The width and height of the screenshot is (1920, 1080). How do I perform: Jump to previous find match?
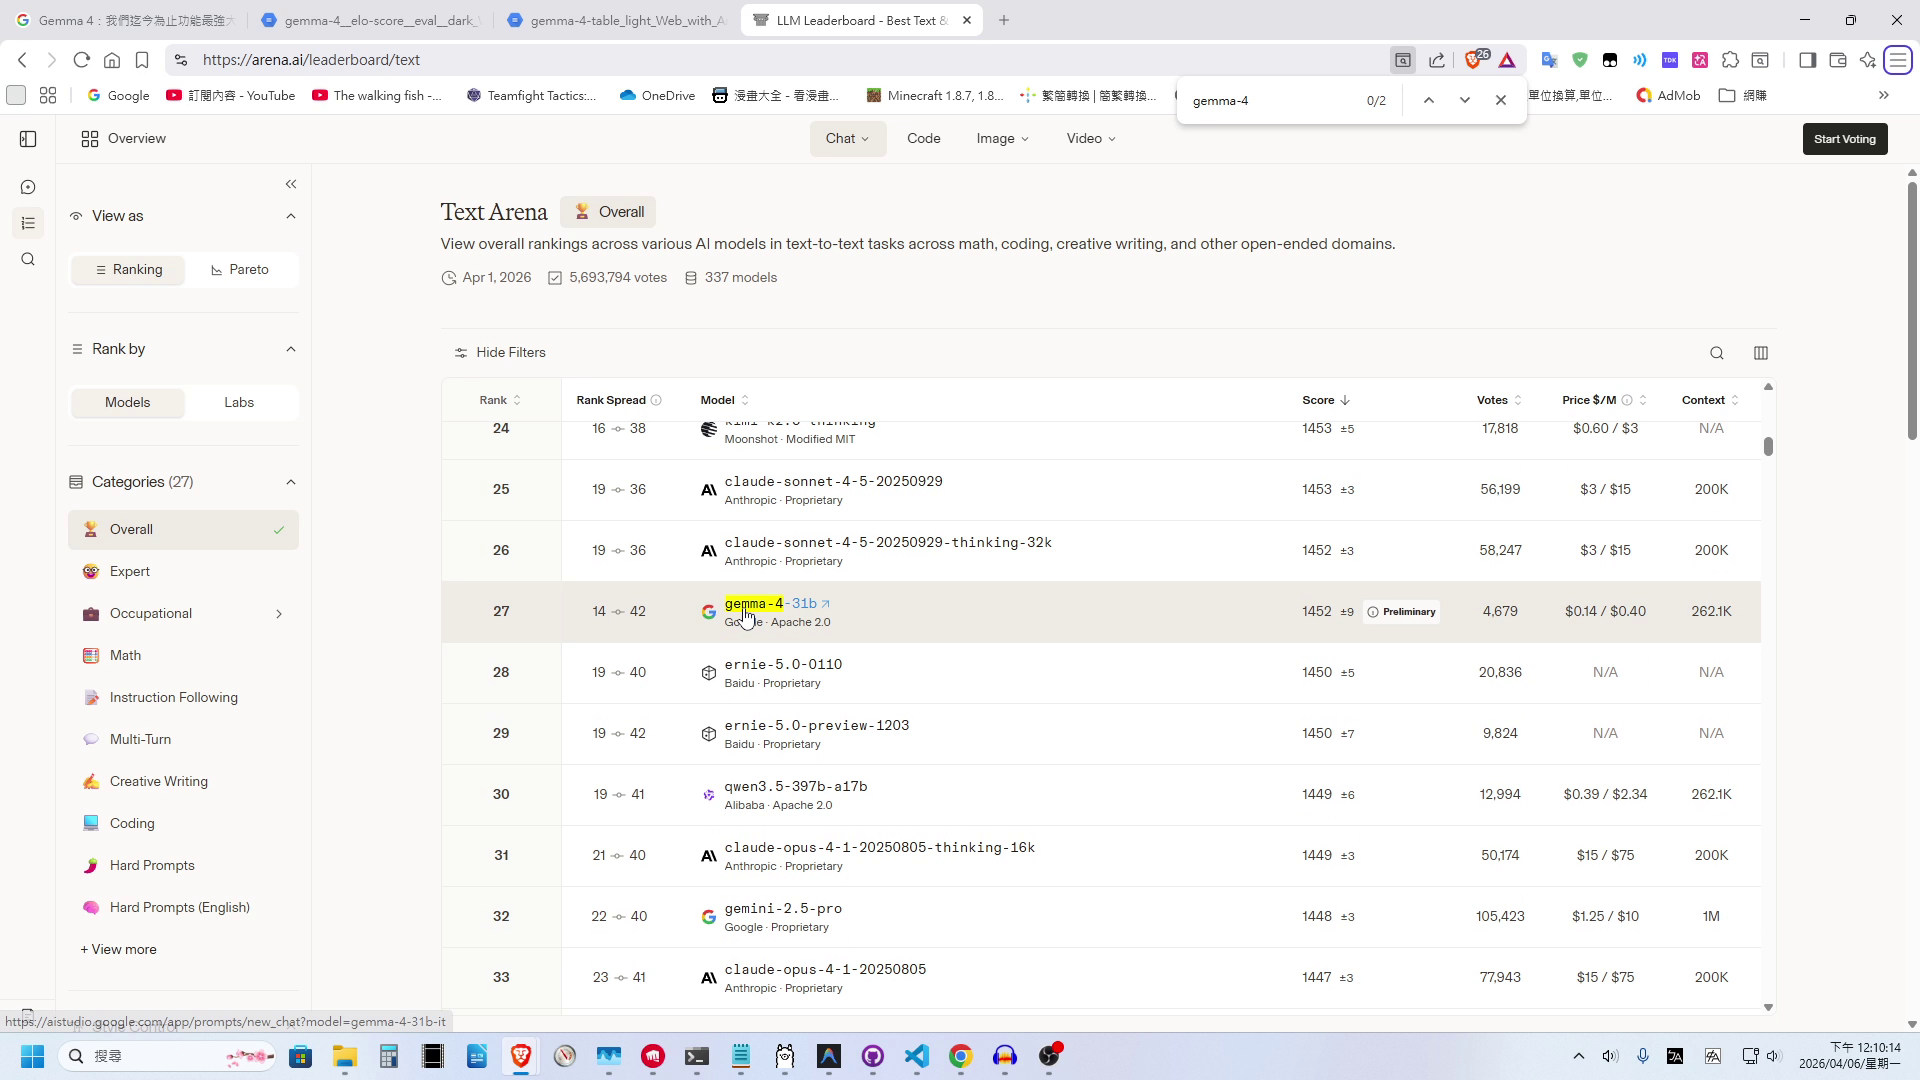point(1429,100)
